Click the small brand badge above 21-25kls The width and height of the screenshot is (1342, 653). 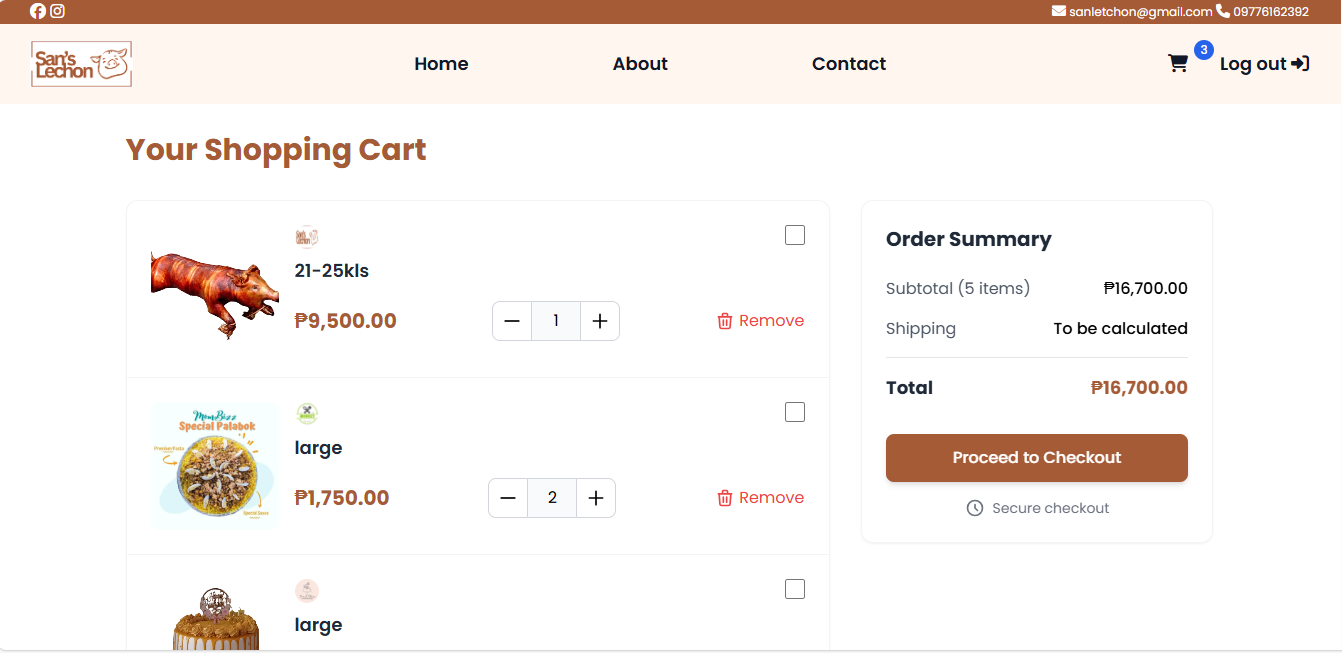click(307, 236)
